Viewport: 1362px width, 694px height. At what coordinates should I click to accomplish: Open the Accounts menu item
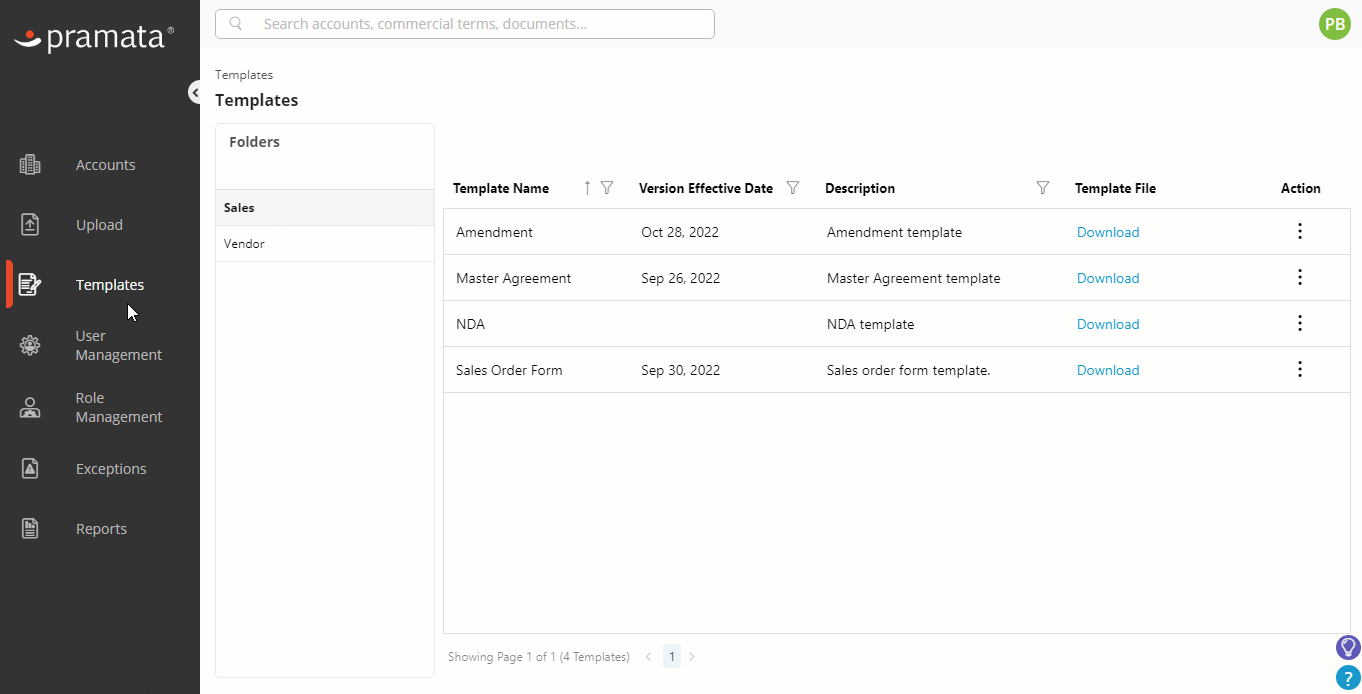[x=105, y=165]
